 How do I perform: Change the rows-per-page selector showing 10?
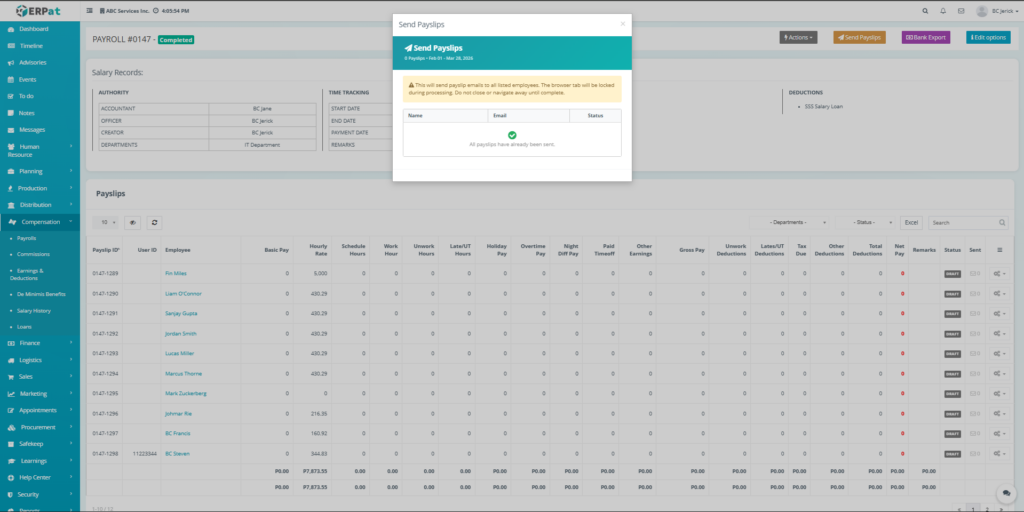105,222
